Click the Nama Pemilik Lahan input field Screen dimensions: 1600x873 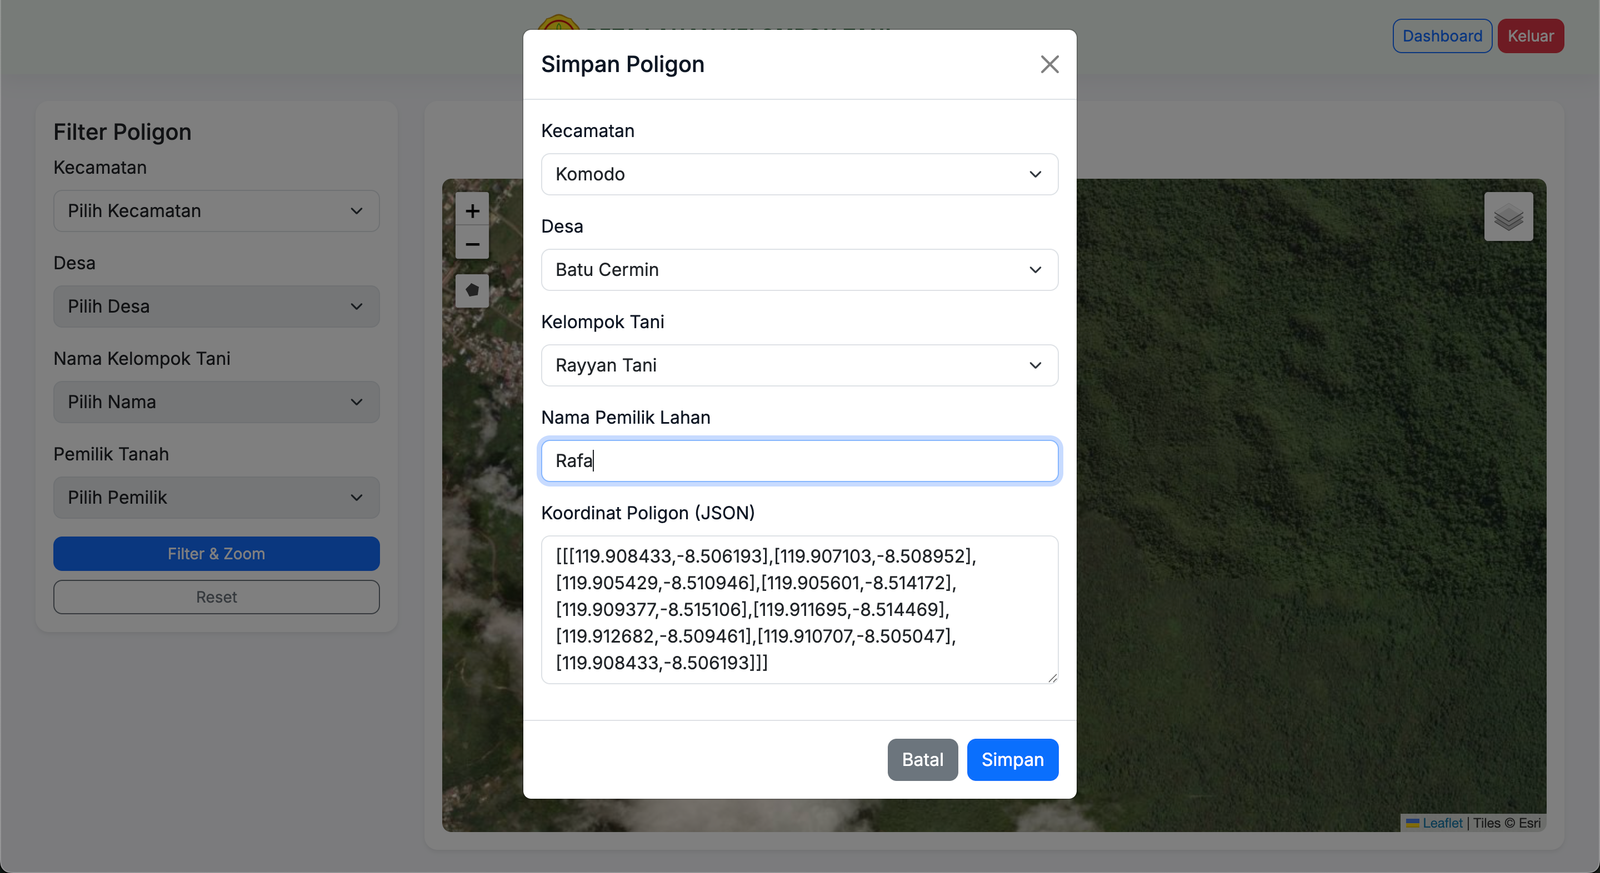pos(799,461)
